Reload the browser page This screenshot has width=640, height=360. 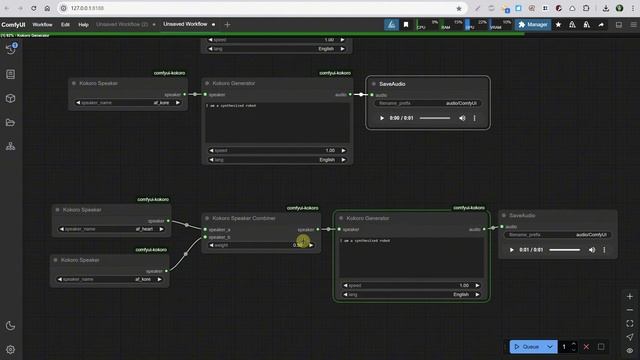tap(33, 8)
